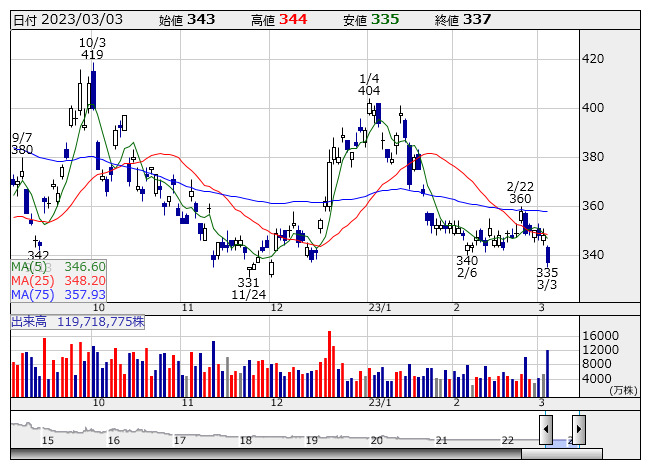Click year 22 marker in the navigator
653x470 pixels.
(x=507, y=440)
